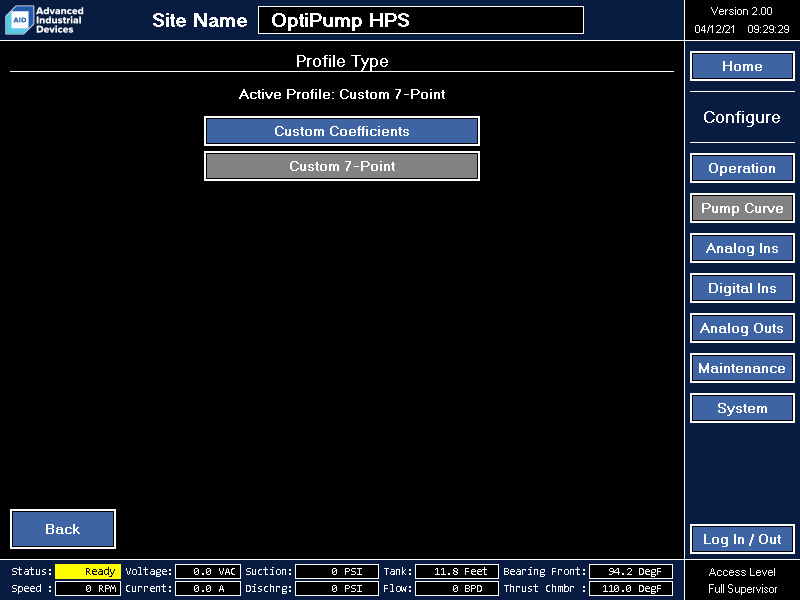Open the System settings menu
The width and height of the screenshot is (800, 600).
(x=742, y=408)
